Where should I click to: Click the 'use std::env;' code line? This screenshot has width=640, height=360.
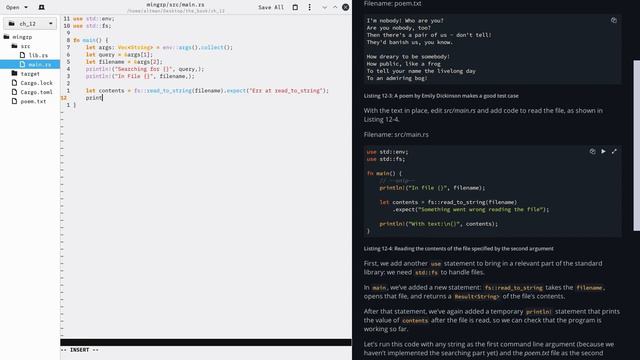coord(94,19)
